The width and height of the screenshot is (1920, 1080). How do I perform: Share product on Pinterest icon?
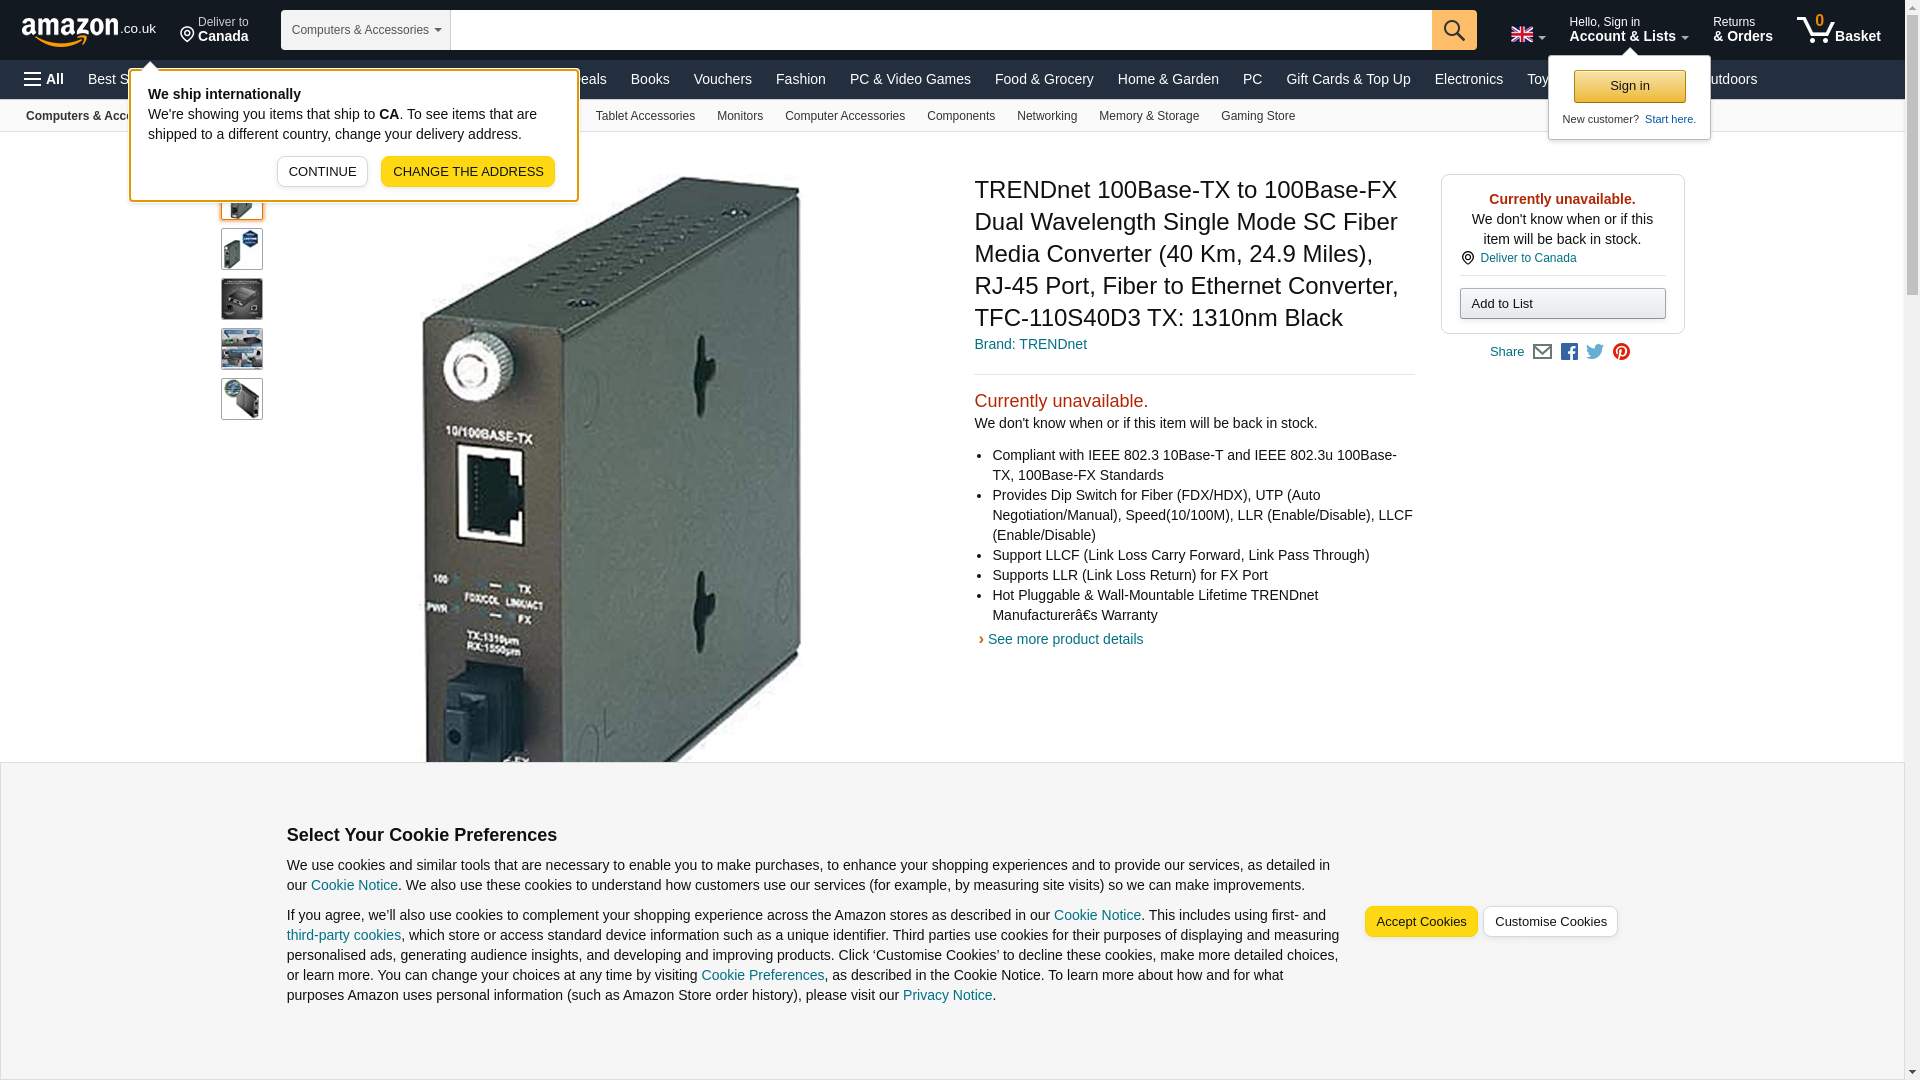coord(1621,352)
